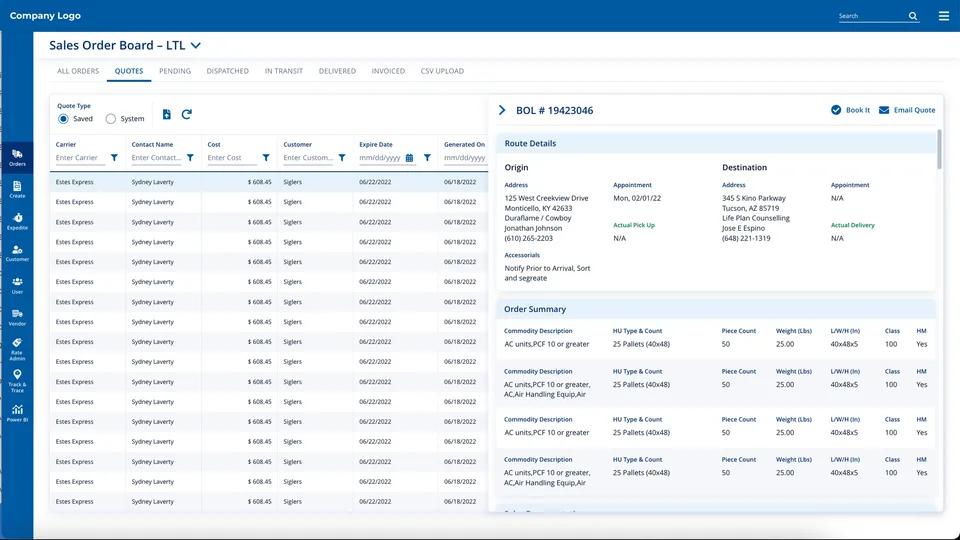Click the BOL # 19423046 heading
Viewport: 960px width, 540px height.
(x=554, y=110)
